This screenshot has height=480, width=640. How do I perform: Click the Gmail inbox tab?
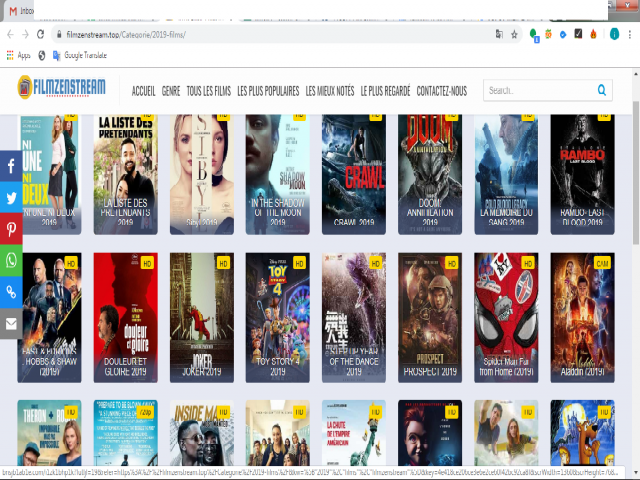(20, 11)
